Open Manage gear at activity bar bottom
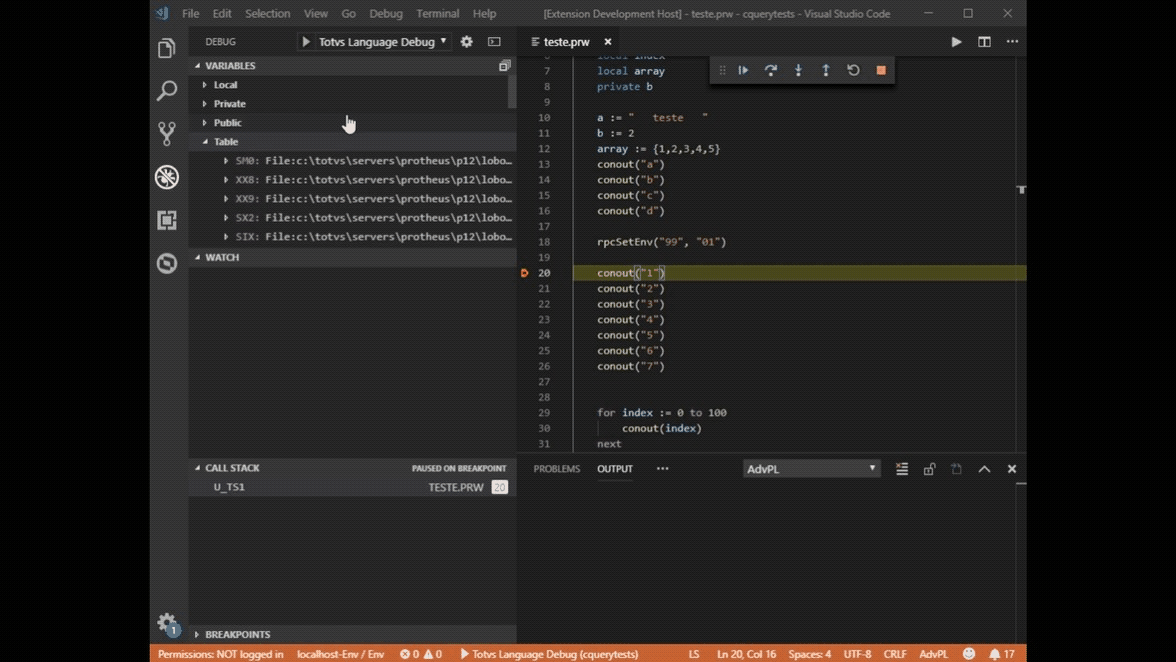Image resolution: width=1176 pixels, height=662 pixels. pyautogui.click(x=166, y=623)
